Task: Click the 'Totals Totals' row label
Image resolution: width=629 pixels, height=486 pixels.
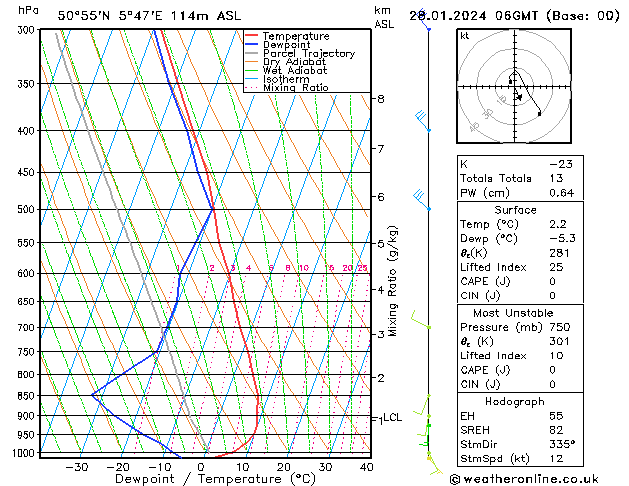Action: coord(495,178)
